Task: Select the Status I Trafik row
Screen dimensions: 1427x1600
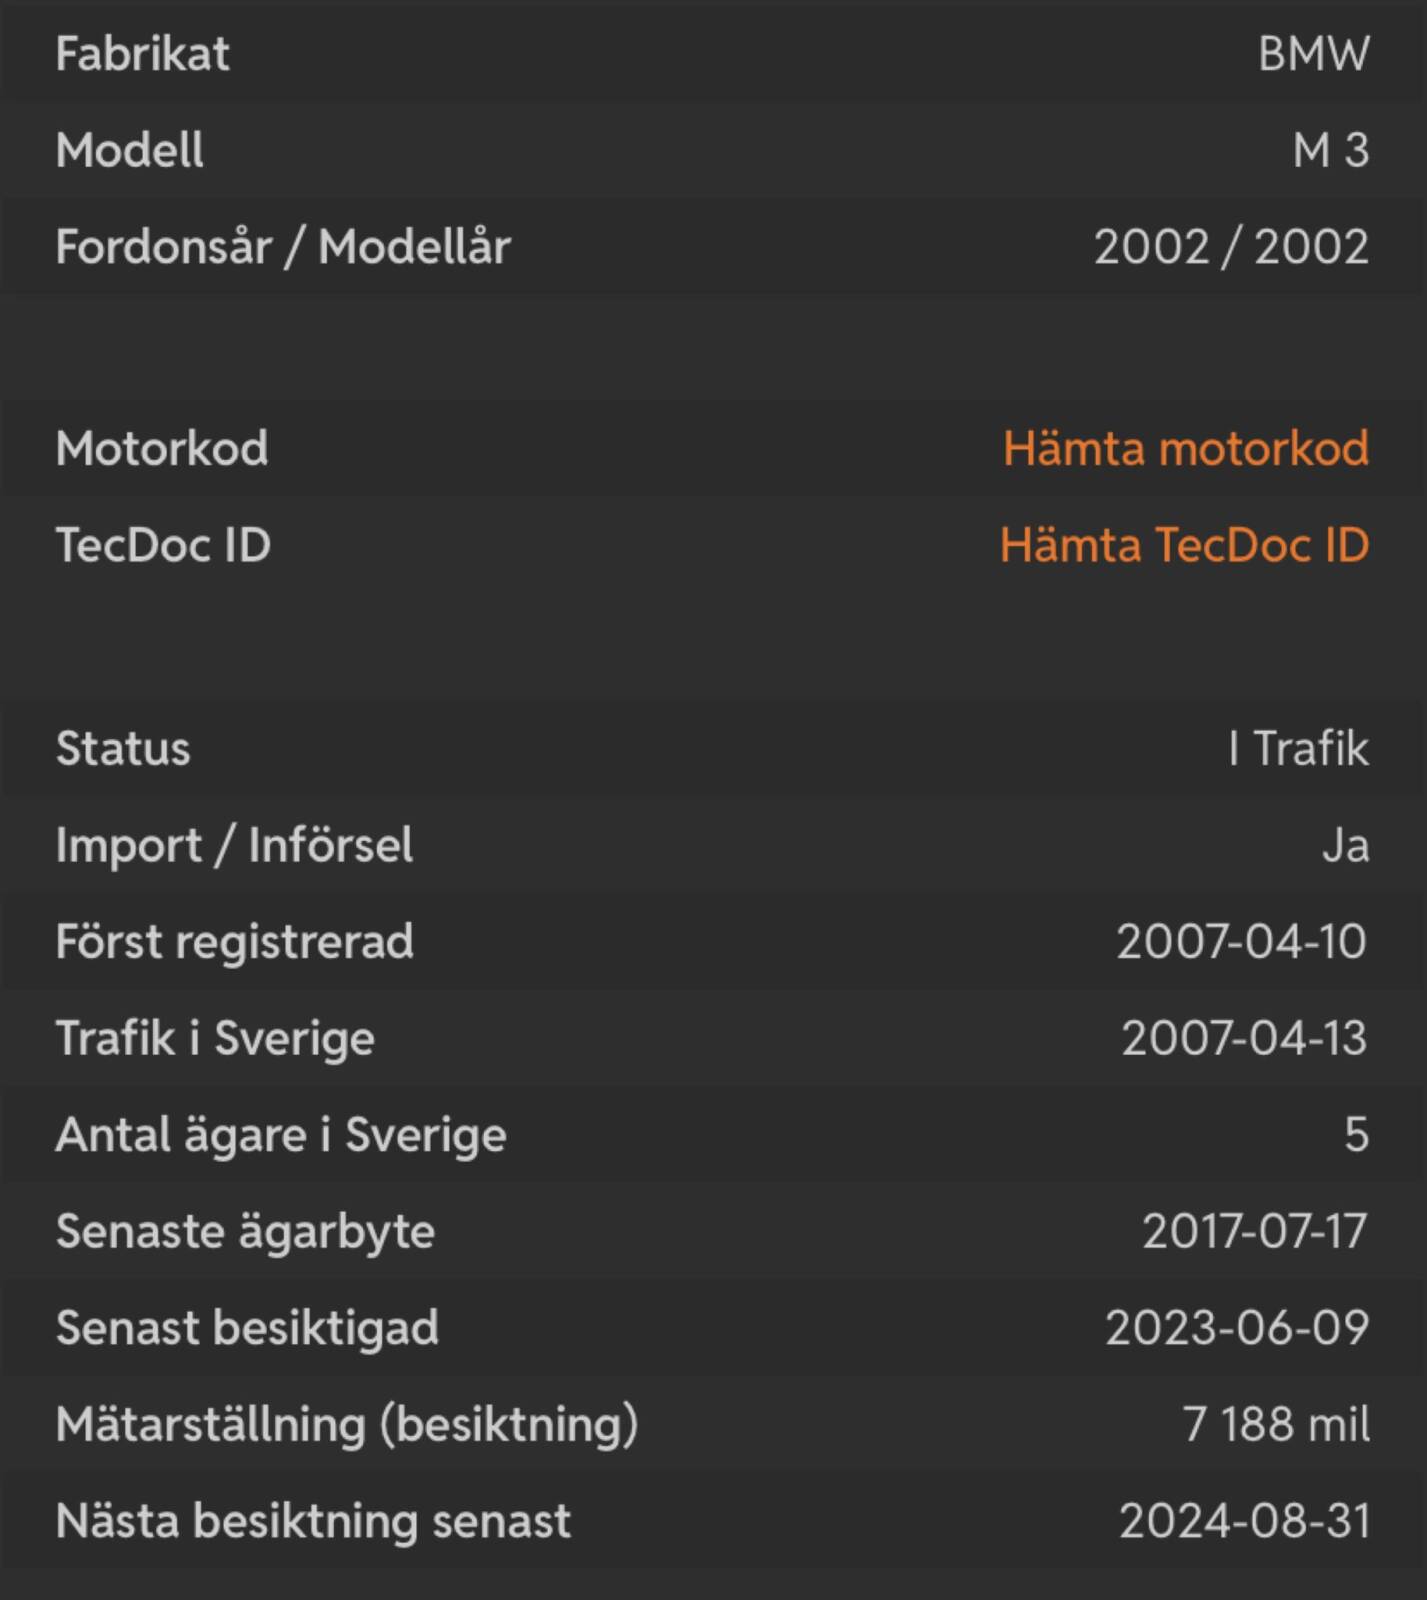Action: pyautogui.click(x=713, y=748)
